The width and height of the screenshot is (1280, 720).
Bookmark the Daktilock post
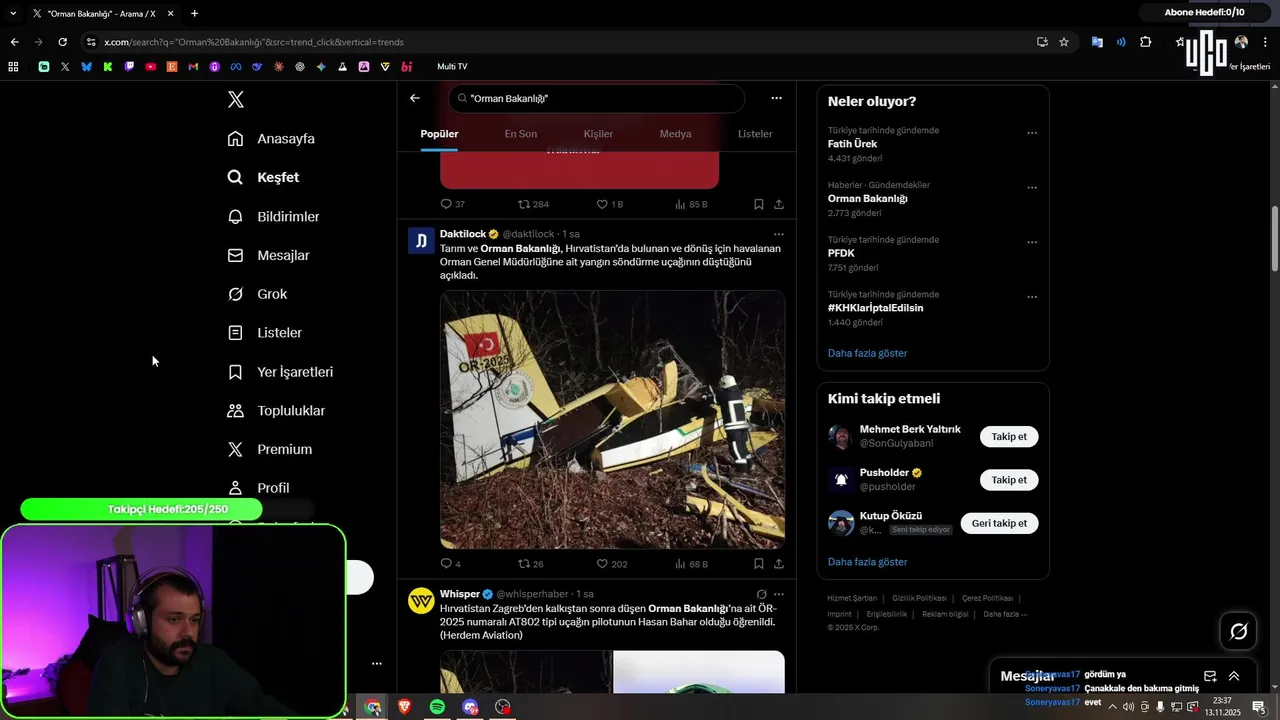tap(758, 564)
